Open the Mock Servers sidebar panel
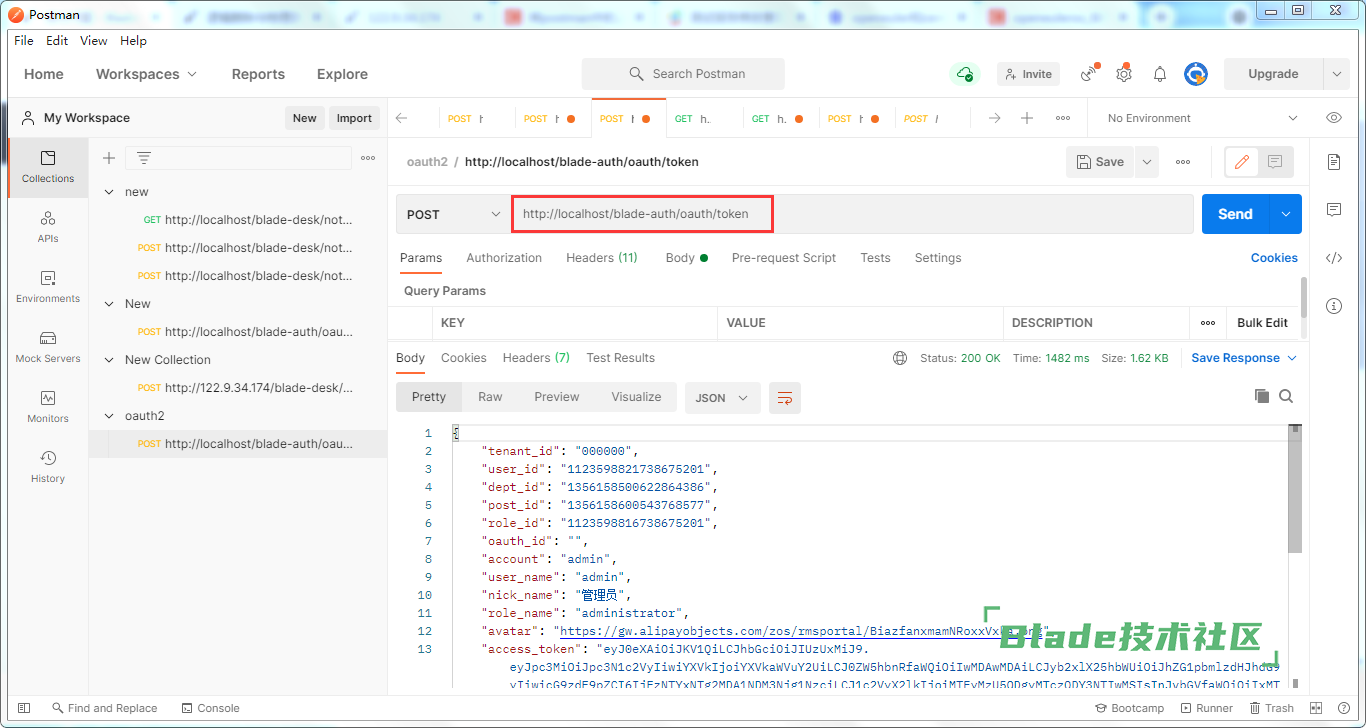 (48, 347)
